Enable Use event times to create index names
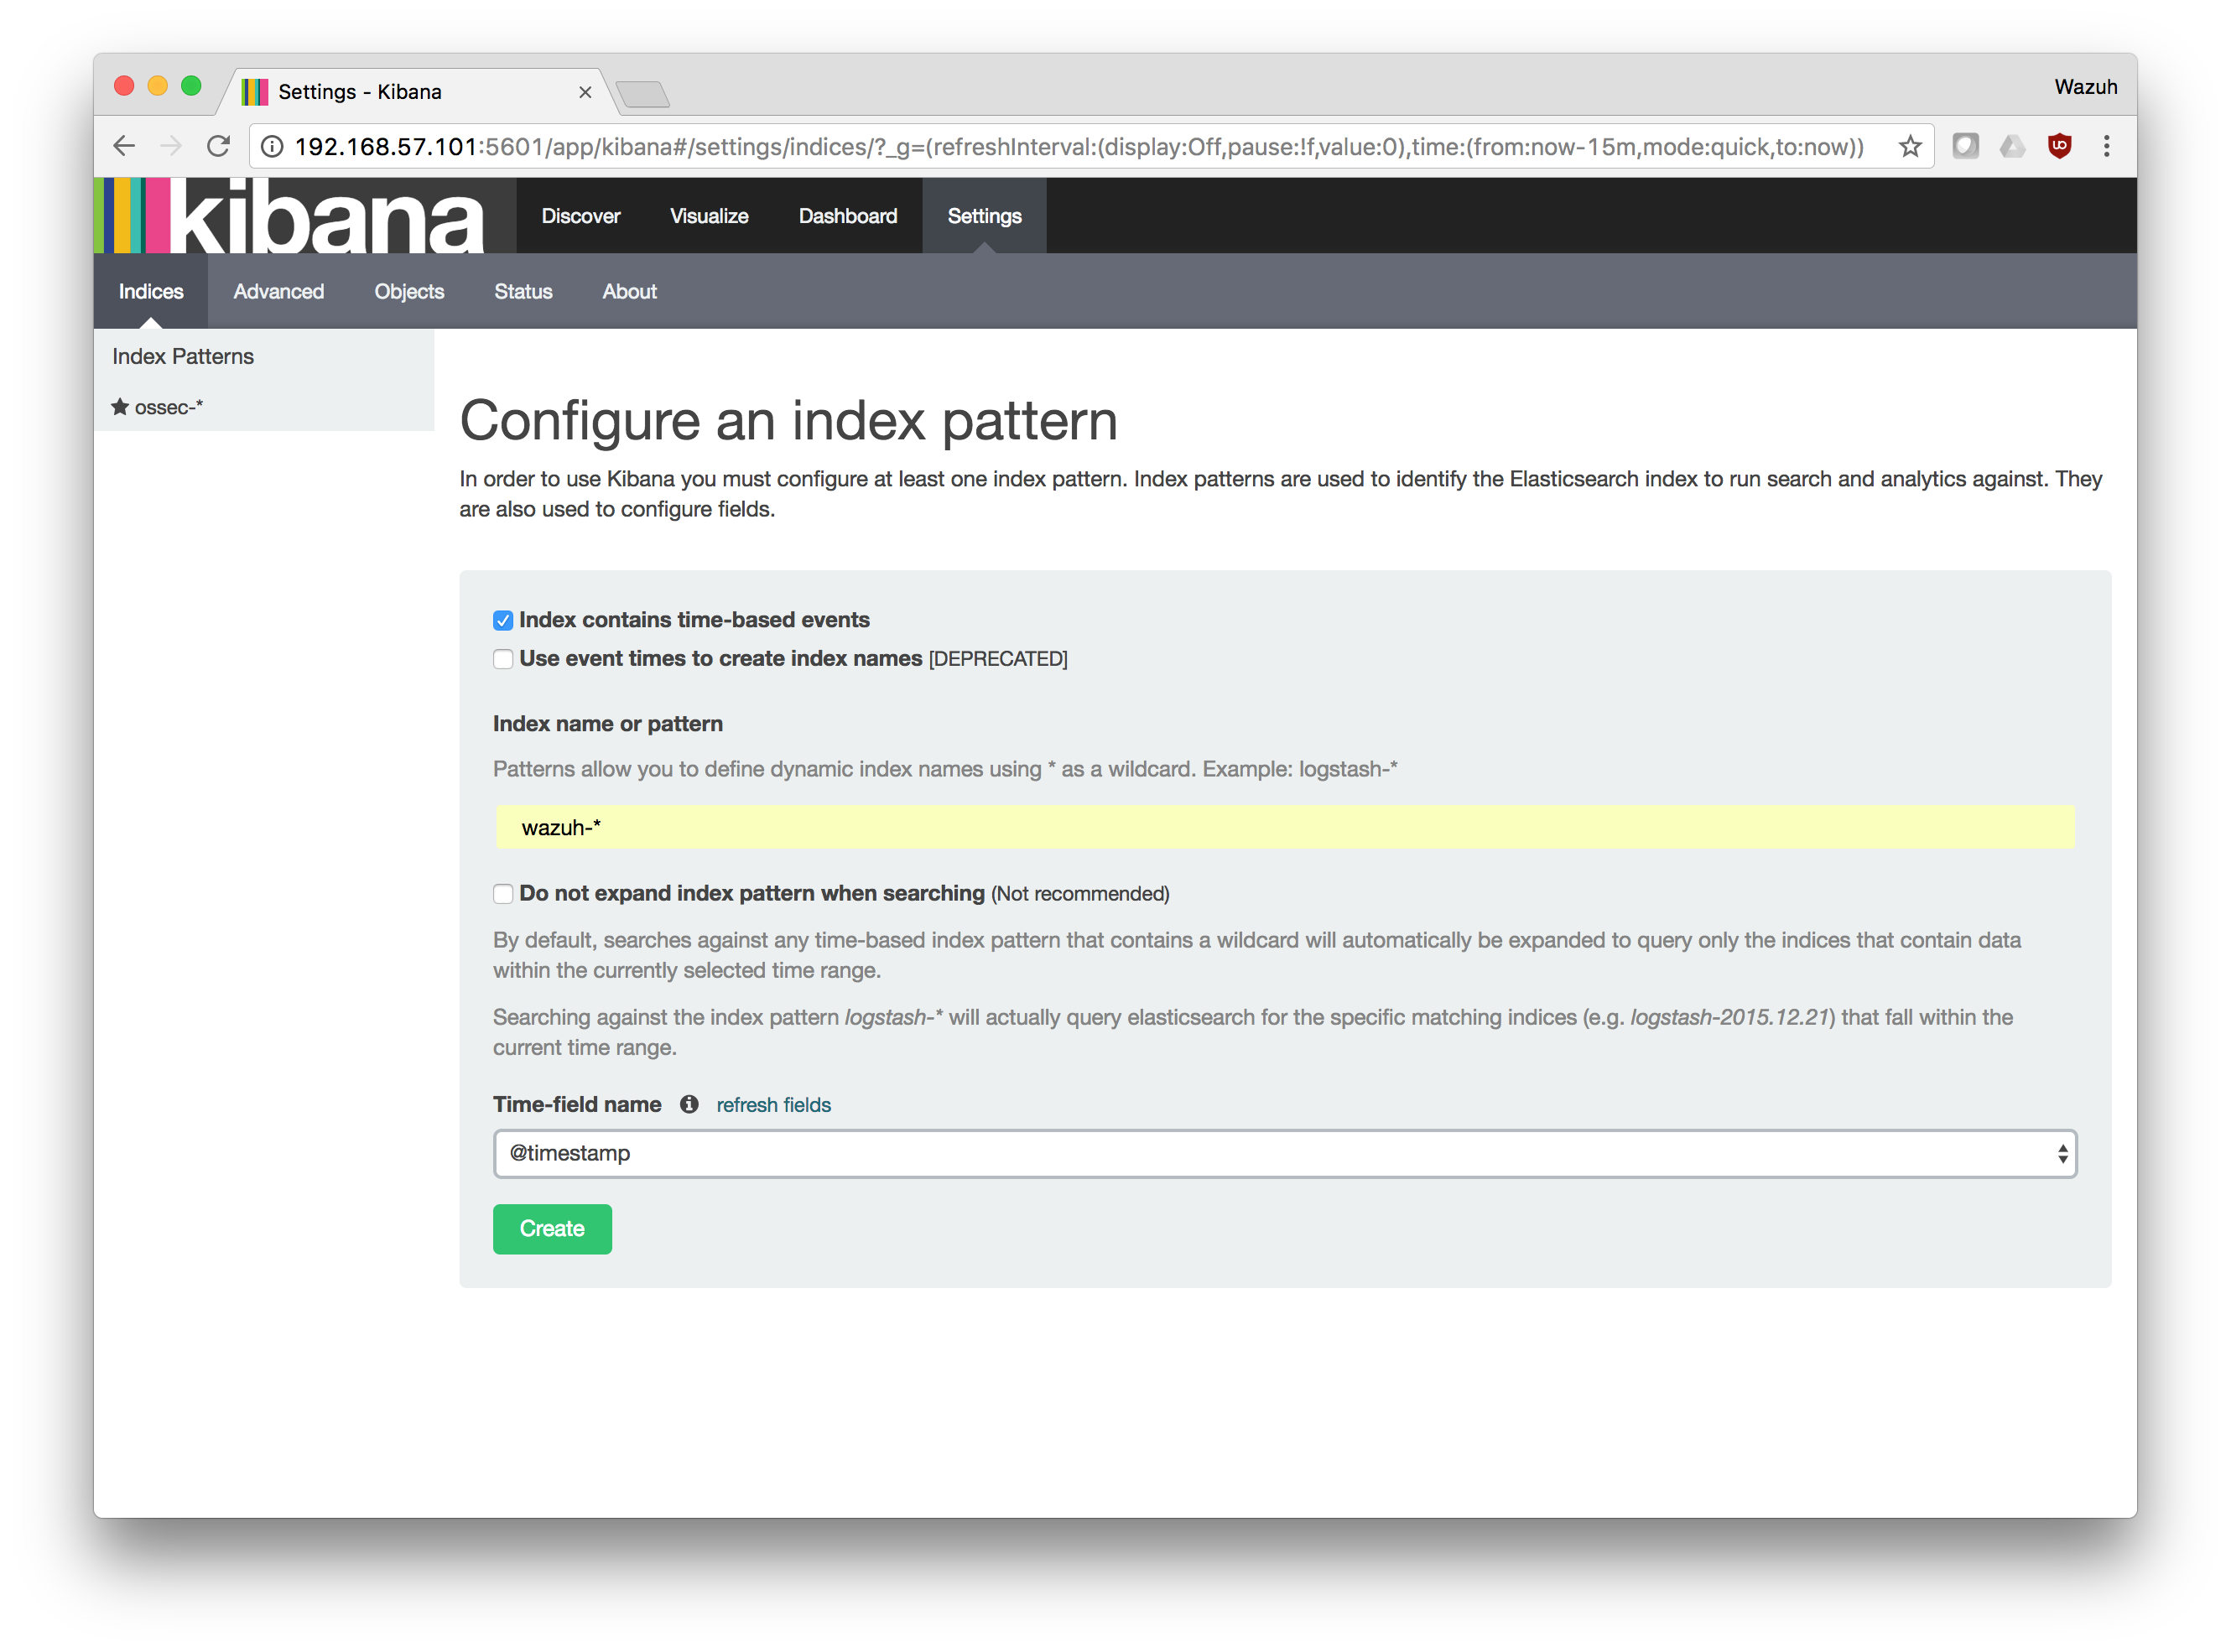Viewport: 2231px width, 1652px height. tap(503, 659)
